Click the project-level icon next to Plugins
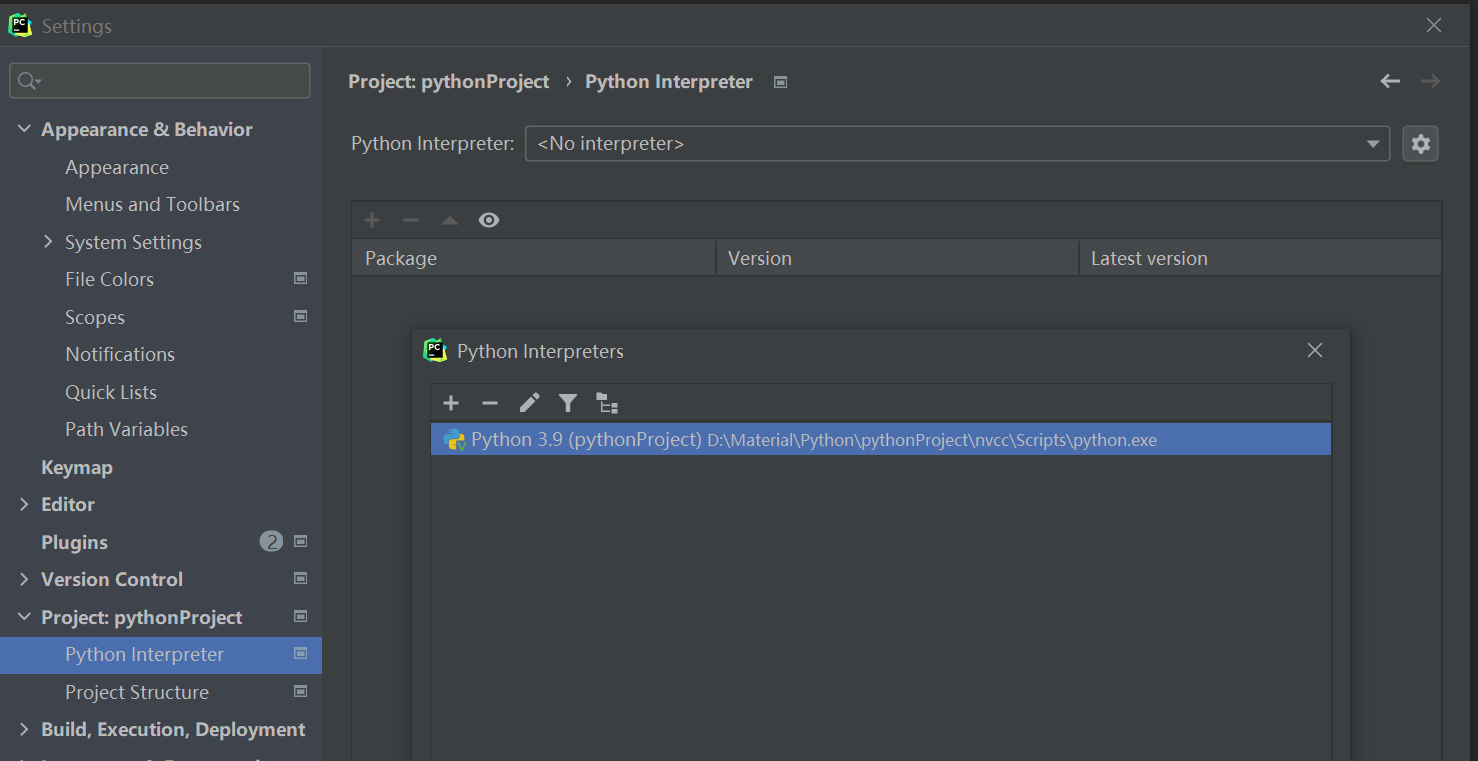The height and width of the screenshot is (761, 1478). (300, 541)
